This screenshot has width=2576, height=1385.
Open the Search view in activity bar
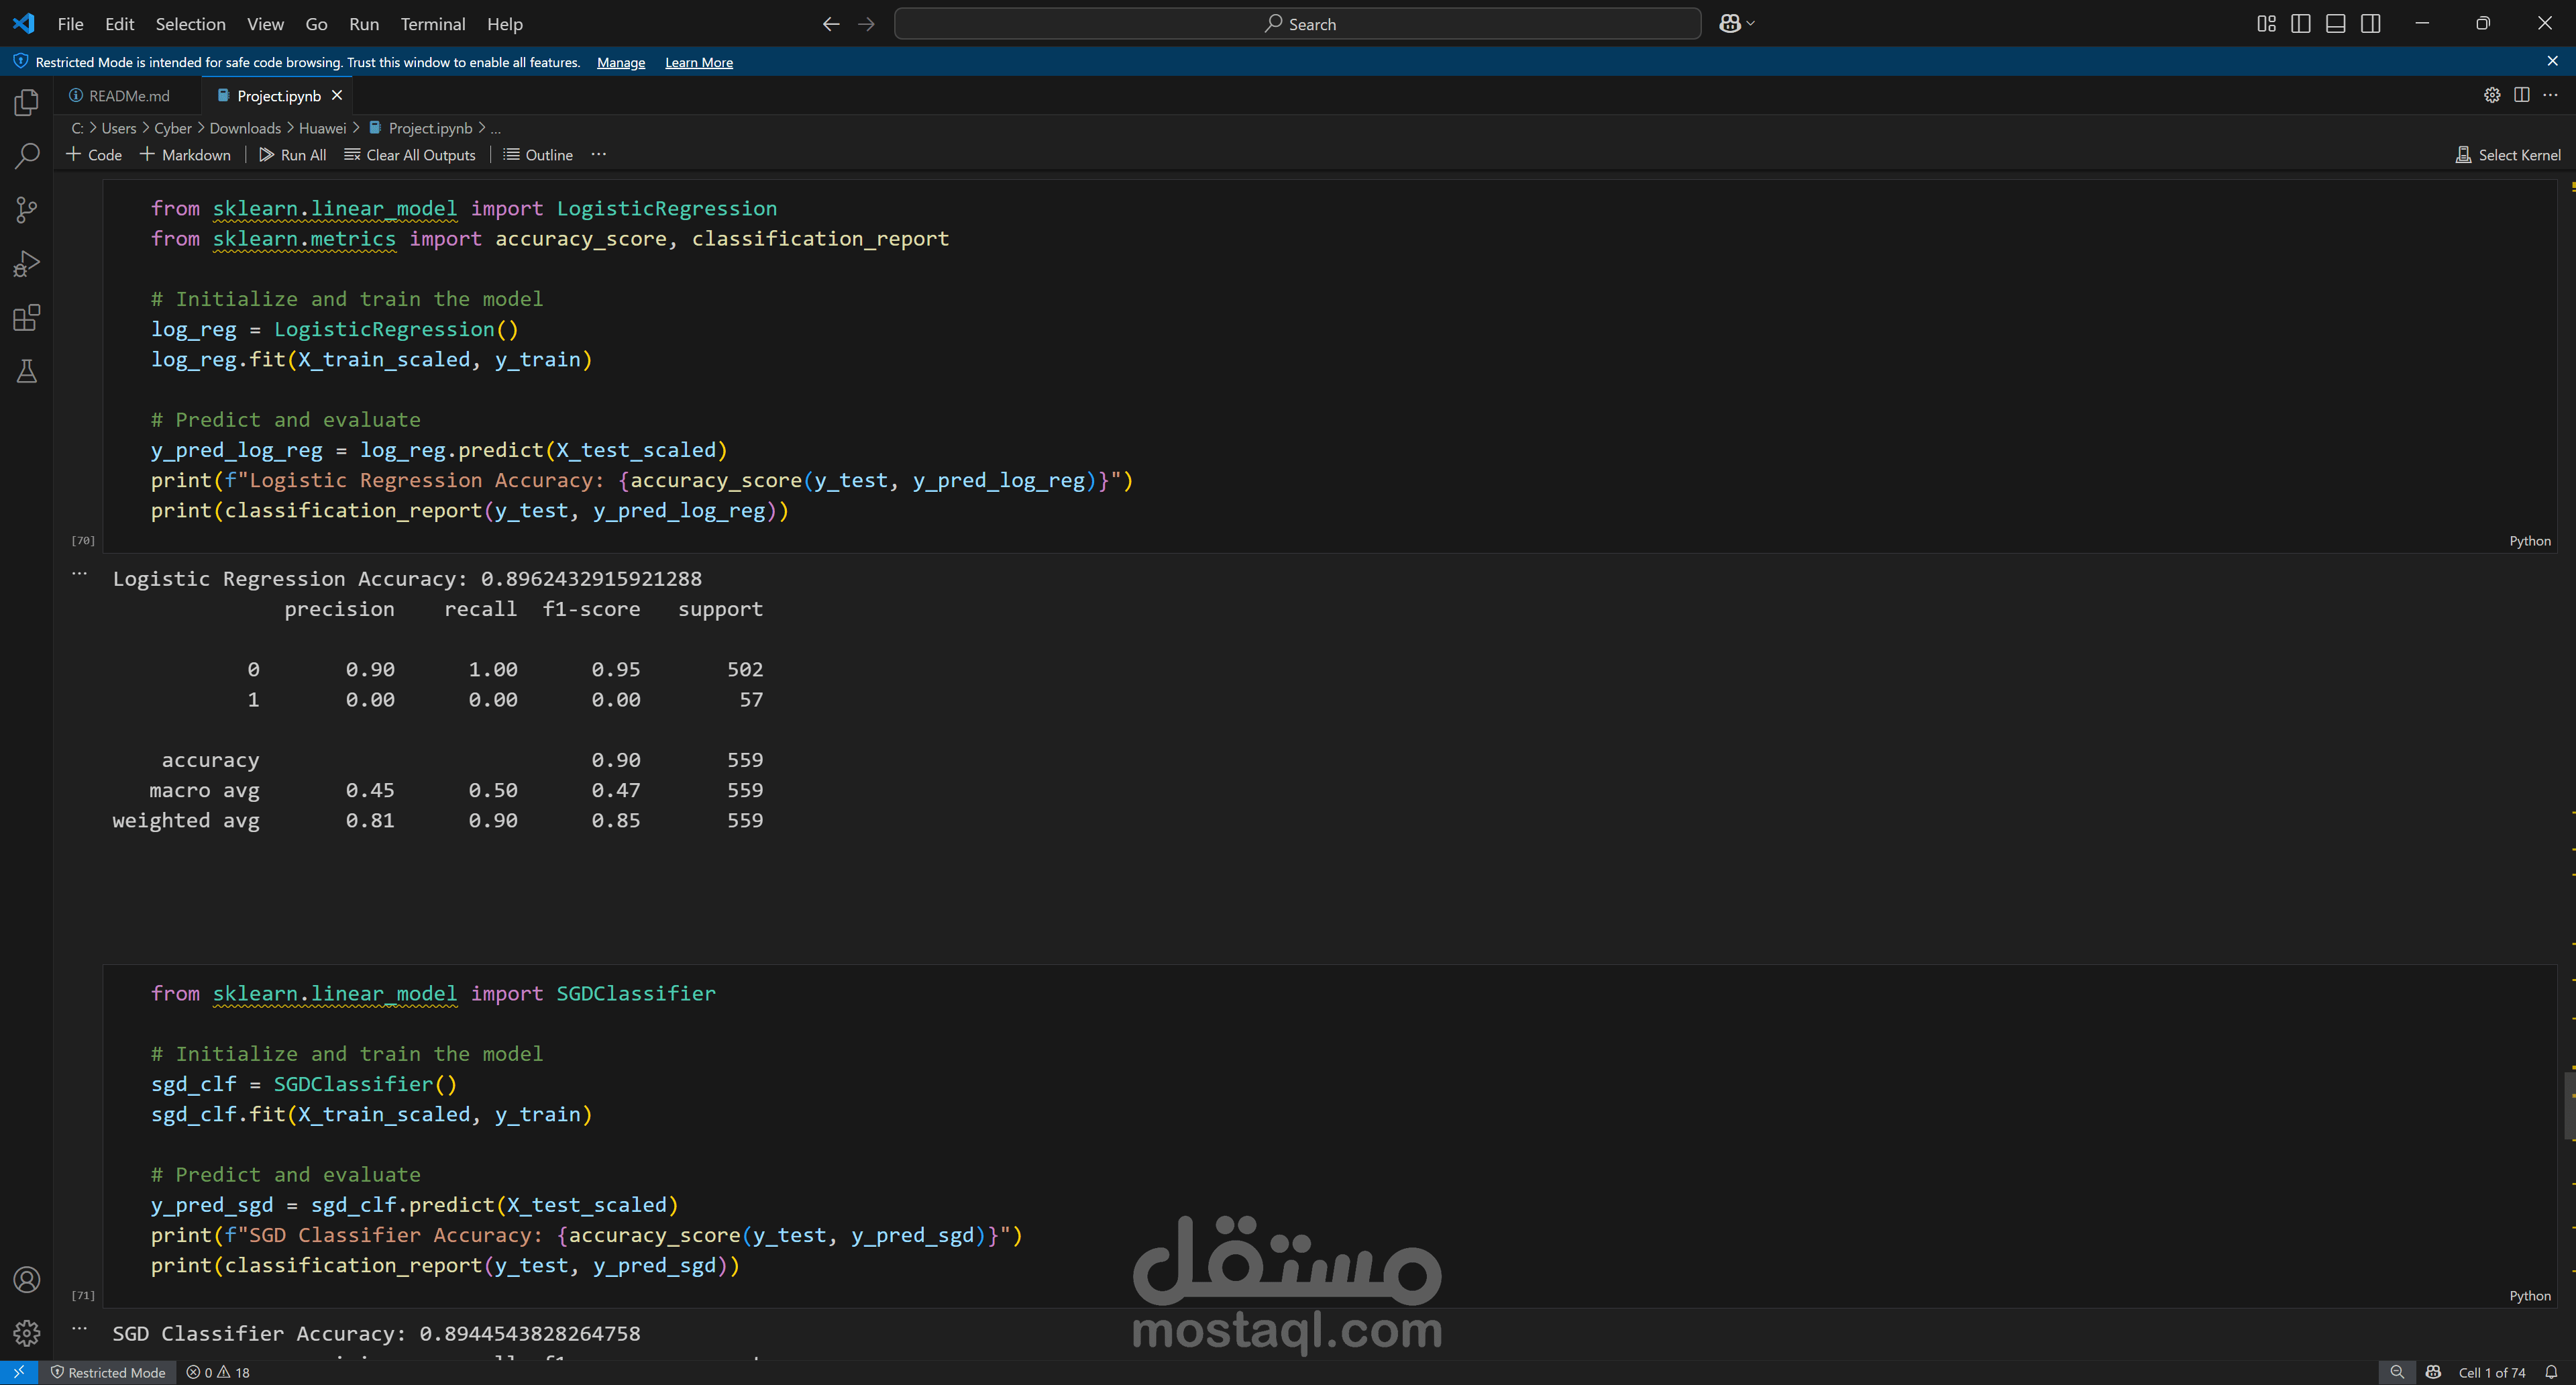pos(27,156)
